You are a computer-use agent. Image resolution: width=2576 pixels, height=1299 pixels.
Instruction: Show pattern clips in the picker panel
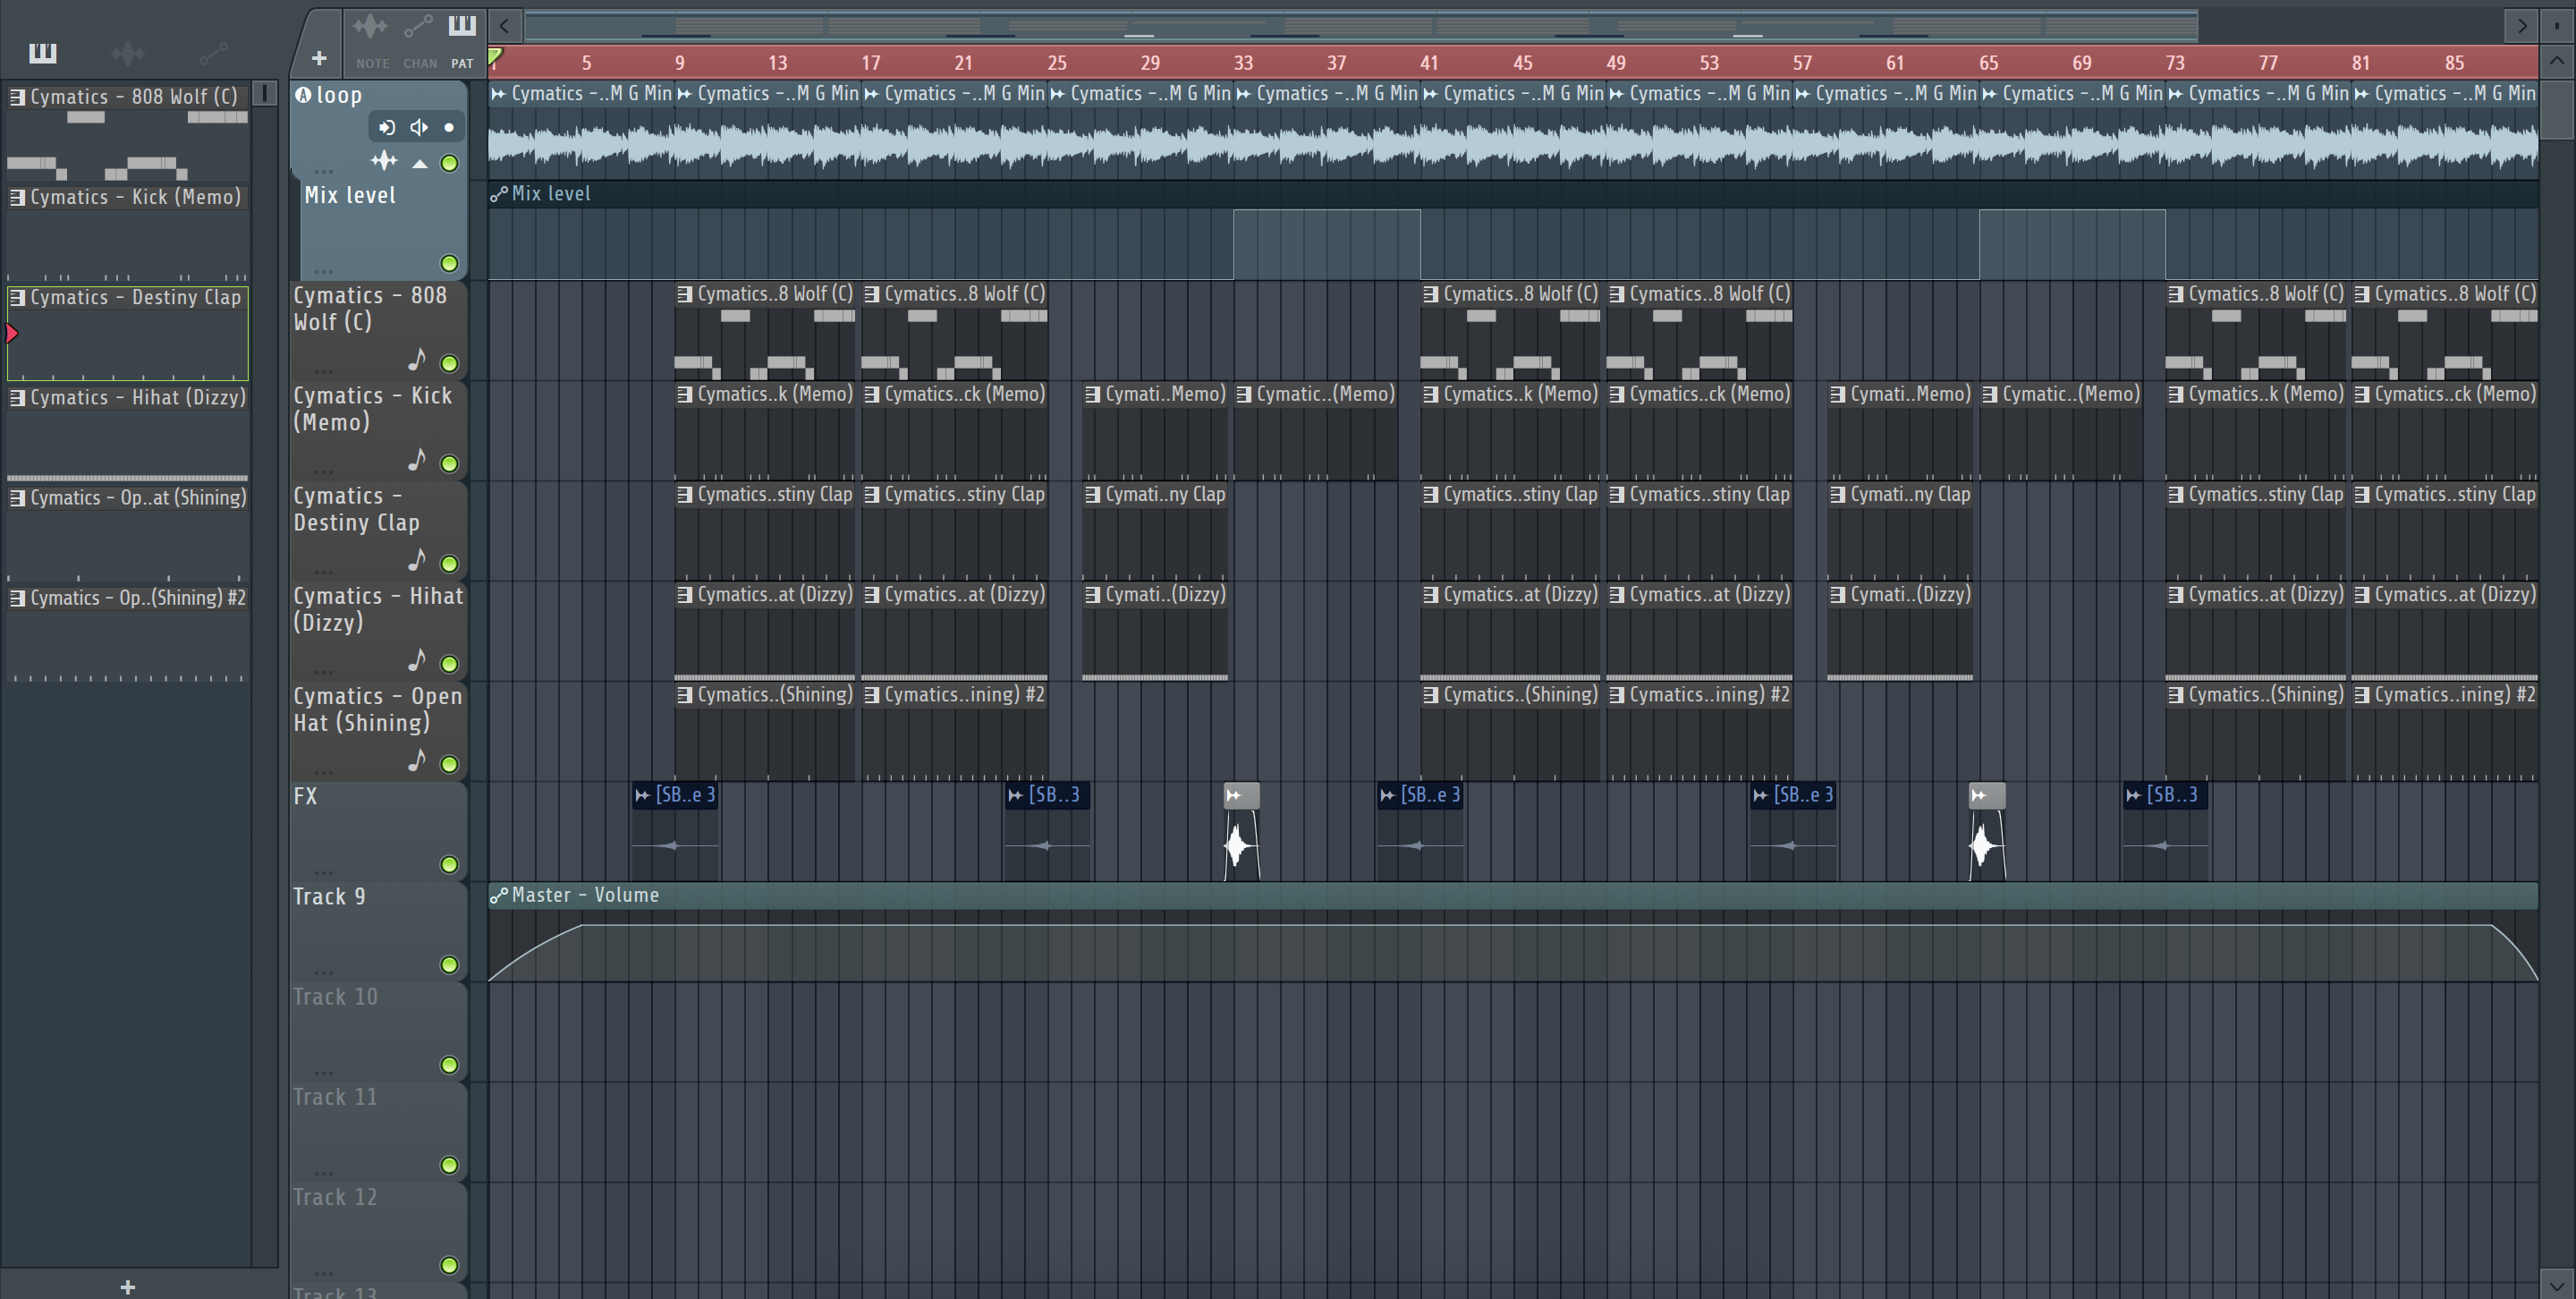point(42,52)
